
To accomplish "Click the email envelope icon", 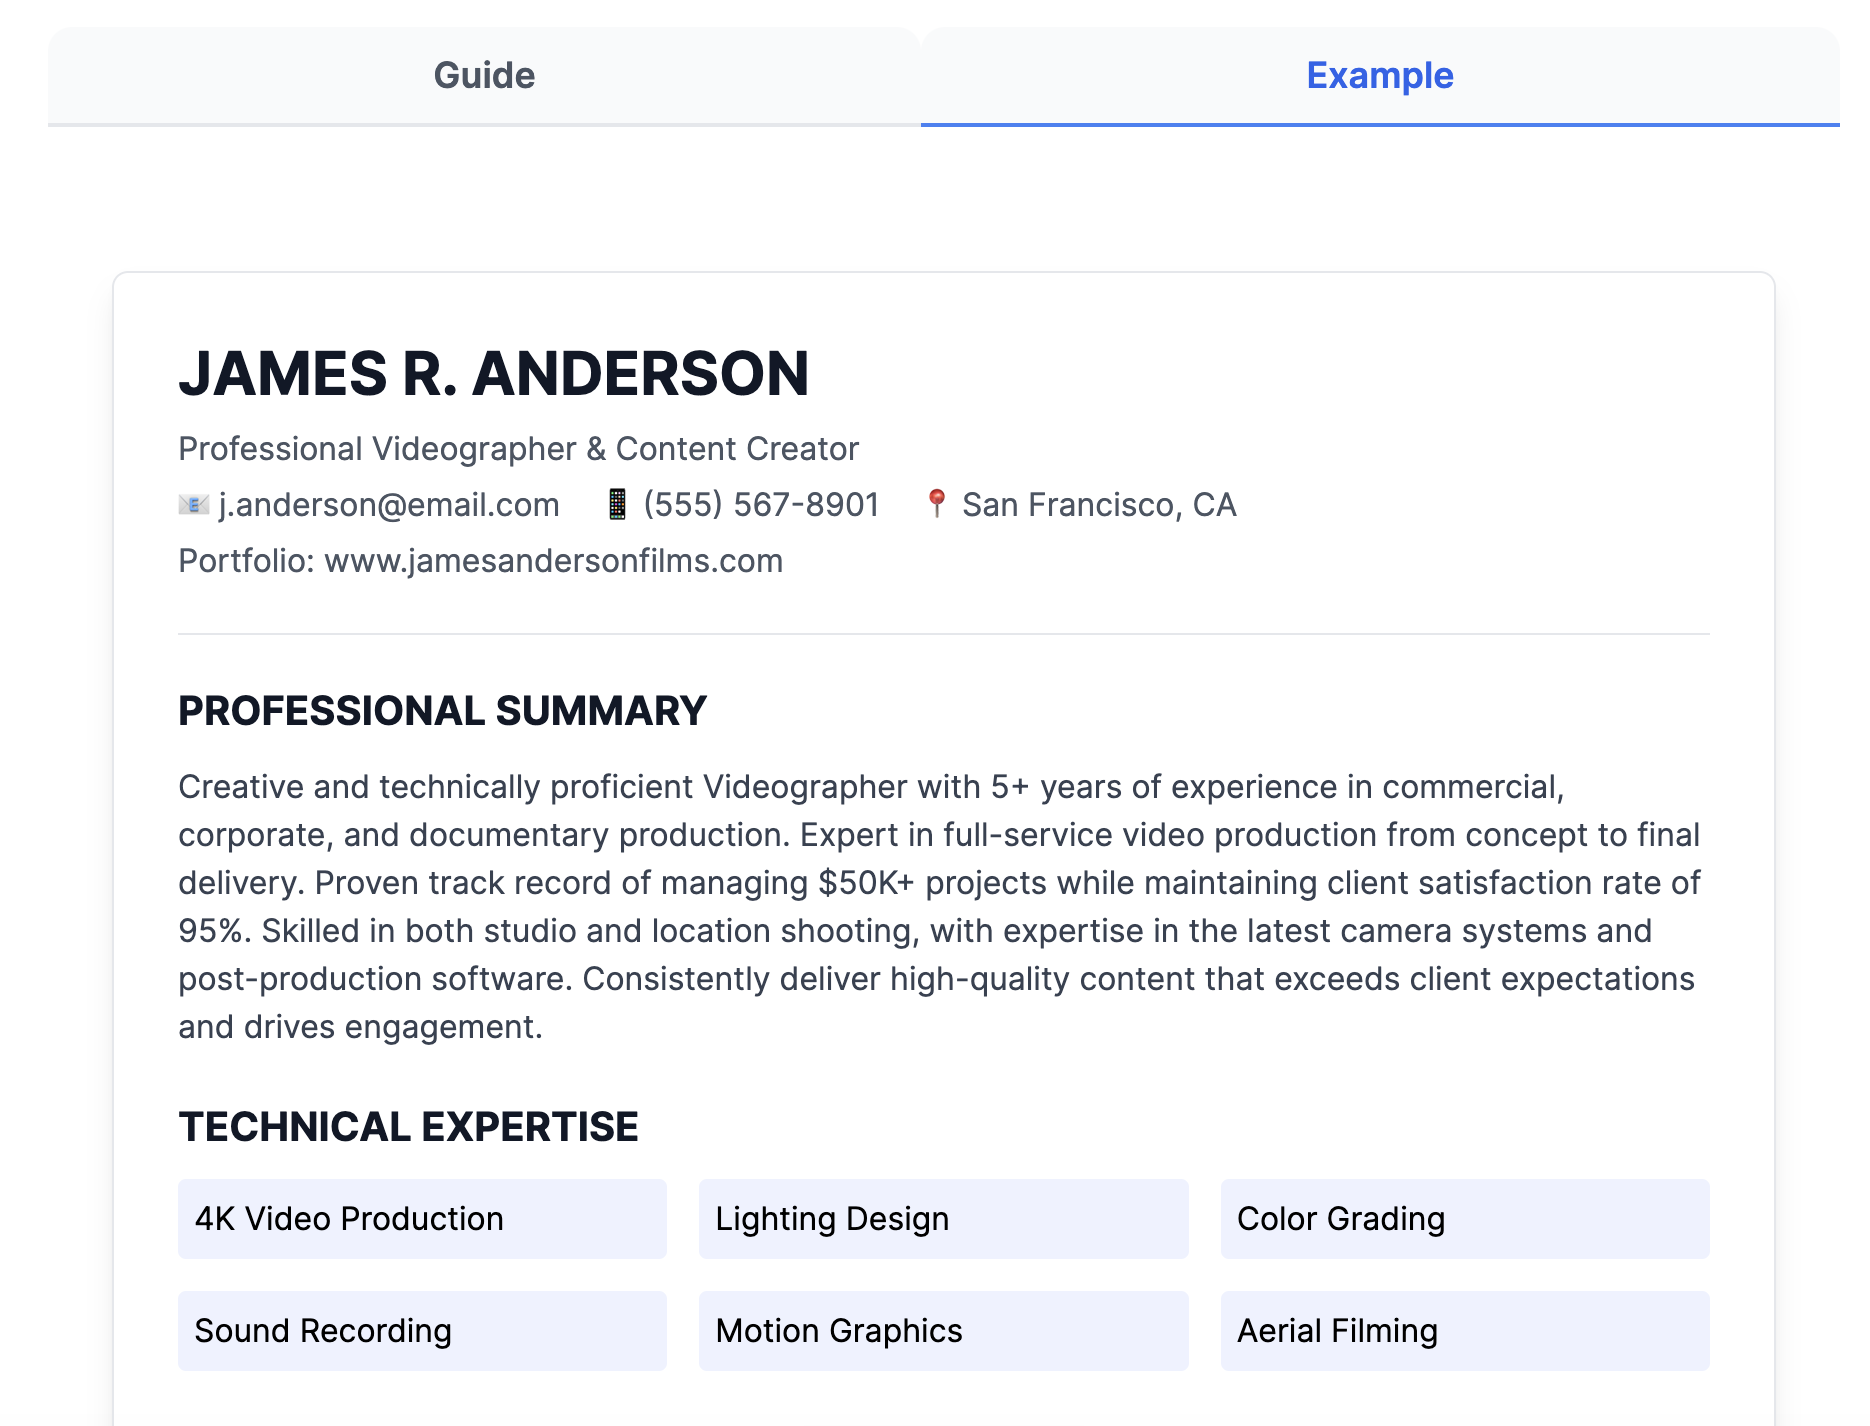I will (x=193, y=505).
